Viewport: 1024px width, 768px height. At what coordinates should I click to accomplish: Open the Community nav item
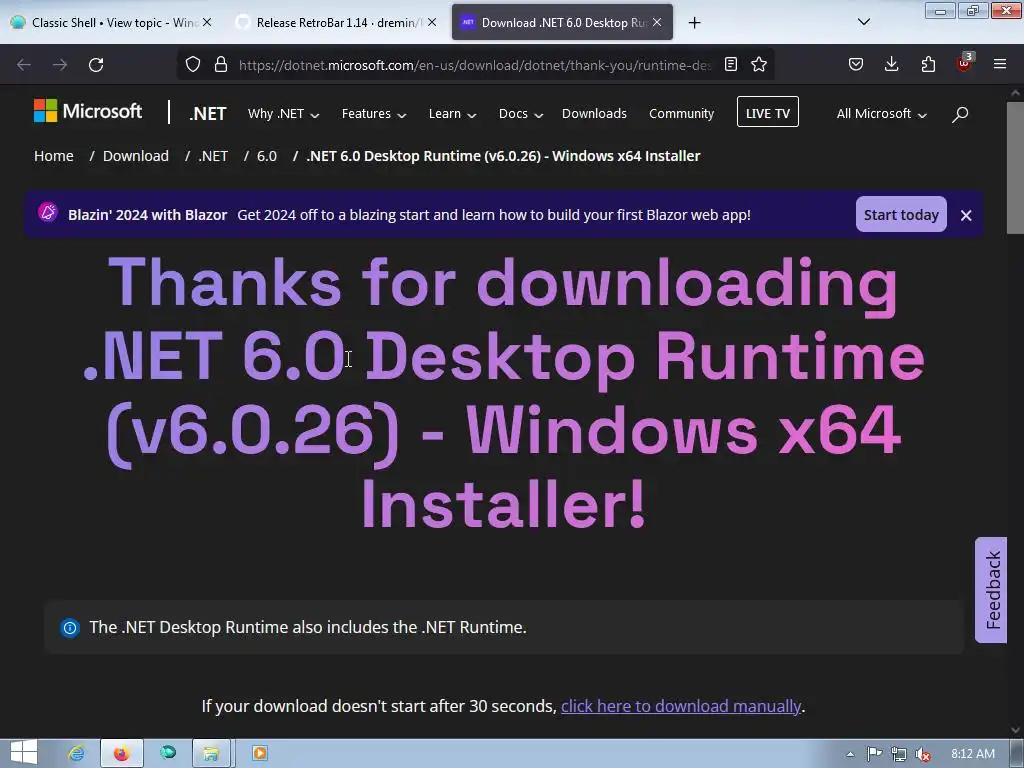(681, 114)
